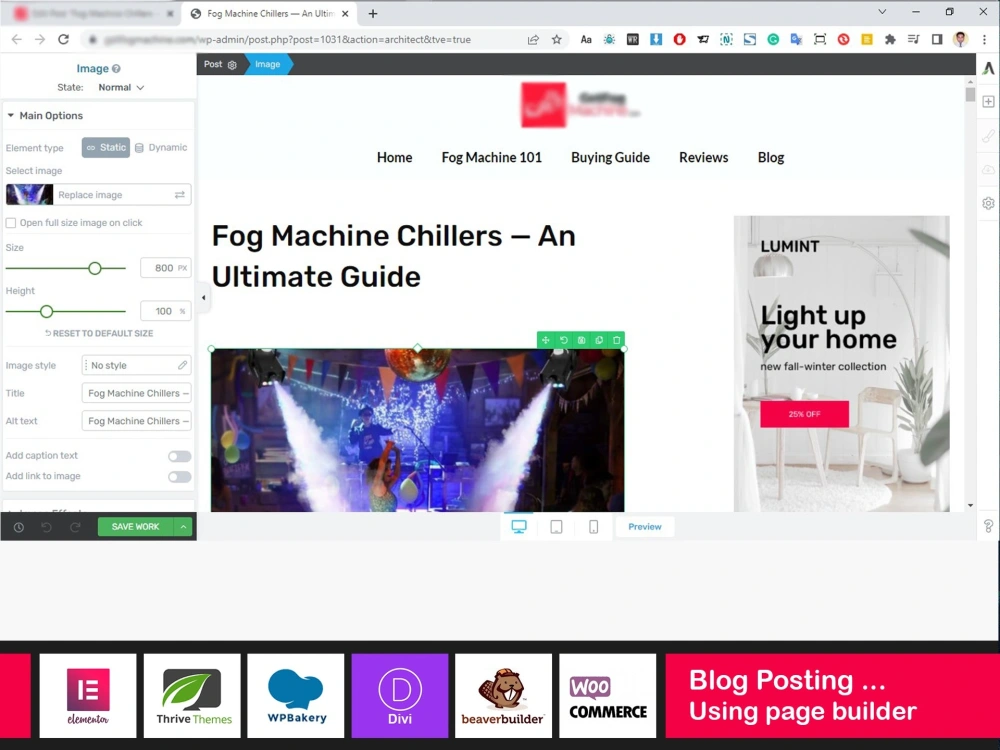Select Static element type
The height and width of the screenshot is (750, 1000).
pos(106,148)
